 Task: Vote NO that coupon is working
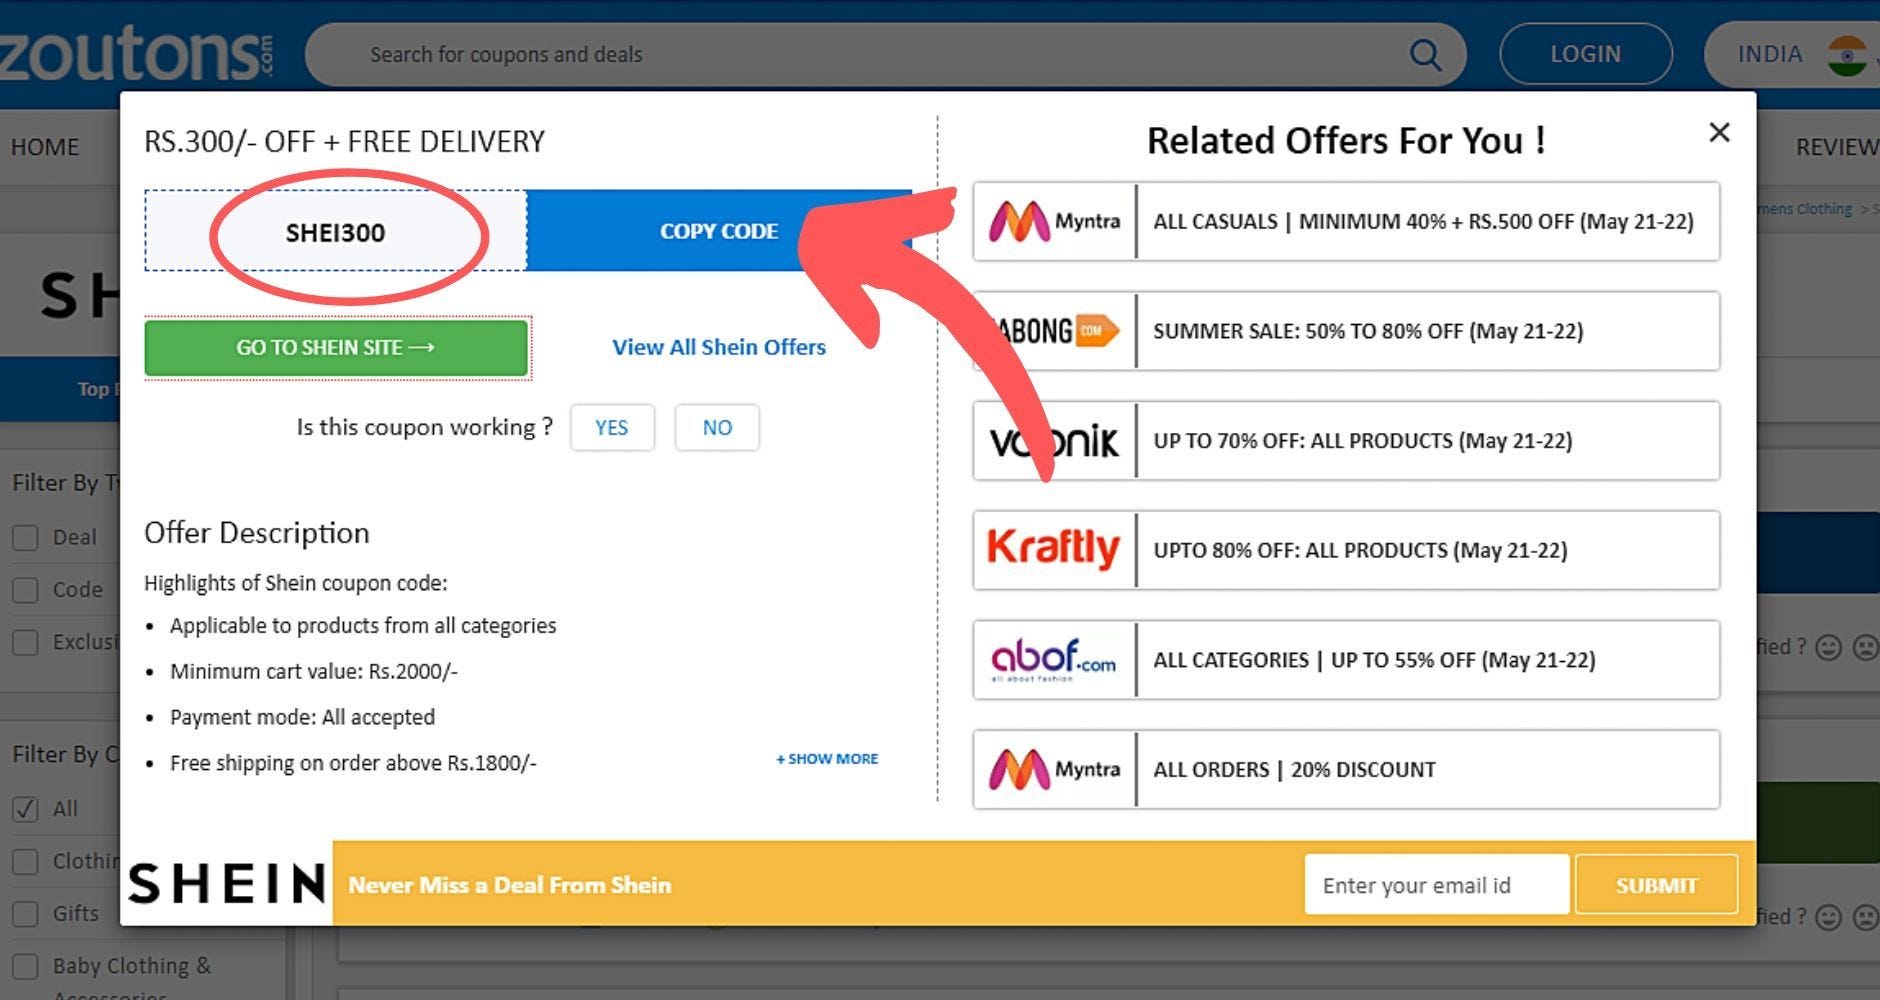tap(717, 428)
